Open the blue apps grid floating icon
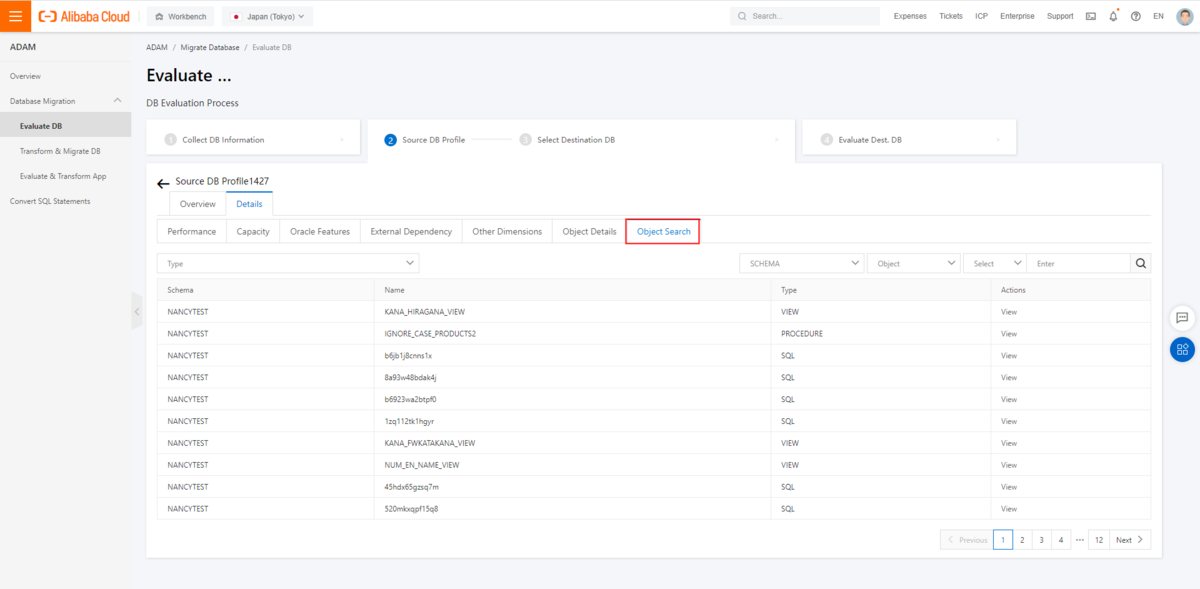The image size is (1200, 589). coord(1182,349)
